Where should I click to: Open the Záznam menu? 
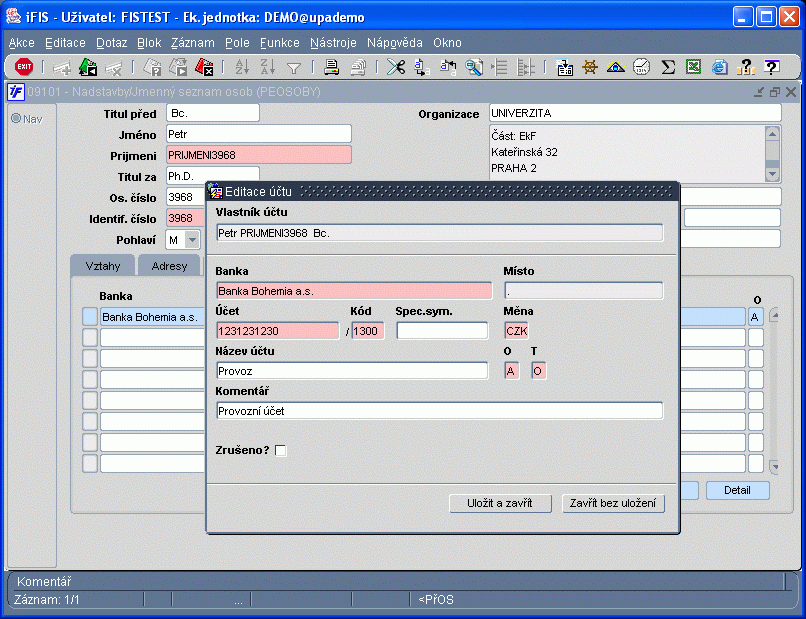coord(193,43)
